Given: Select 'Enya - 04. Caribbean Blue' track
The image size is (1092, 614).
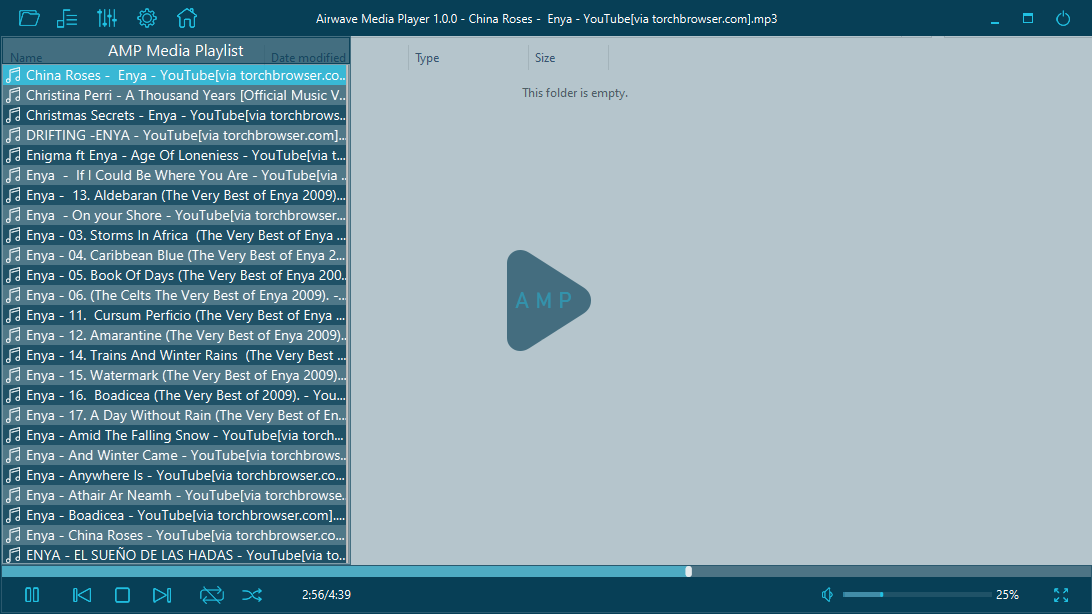Looking at the screenshot, I should coord(176,255).
